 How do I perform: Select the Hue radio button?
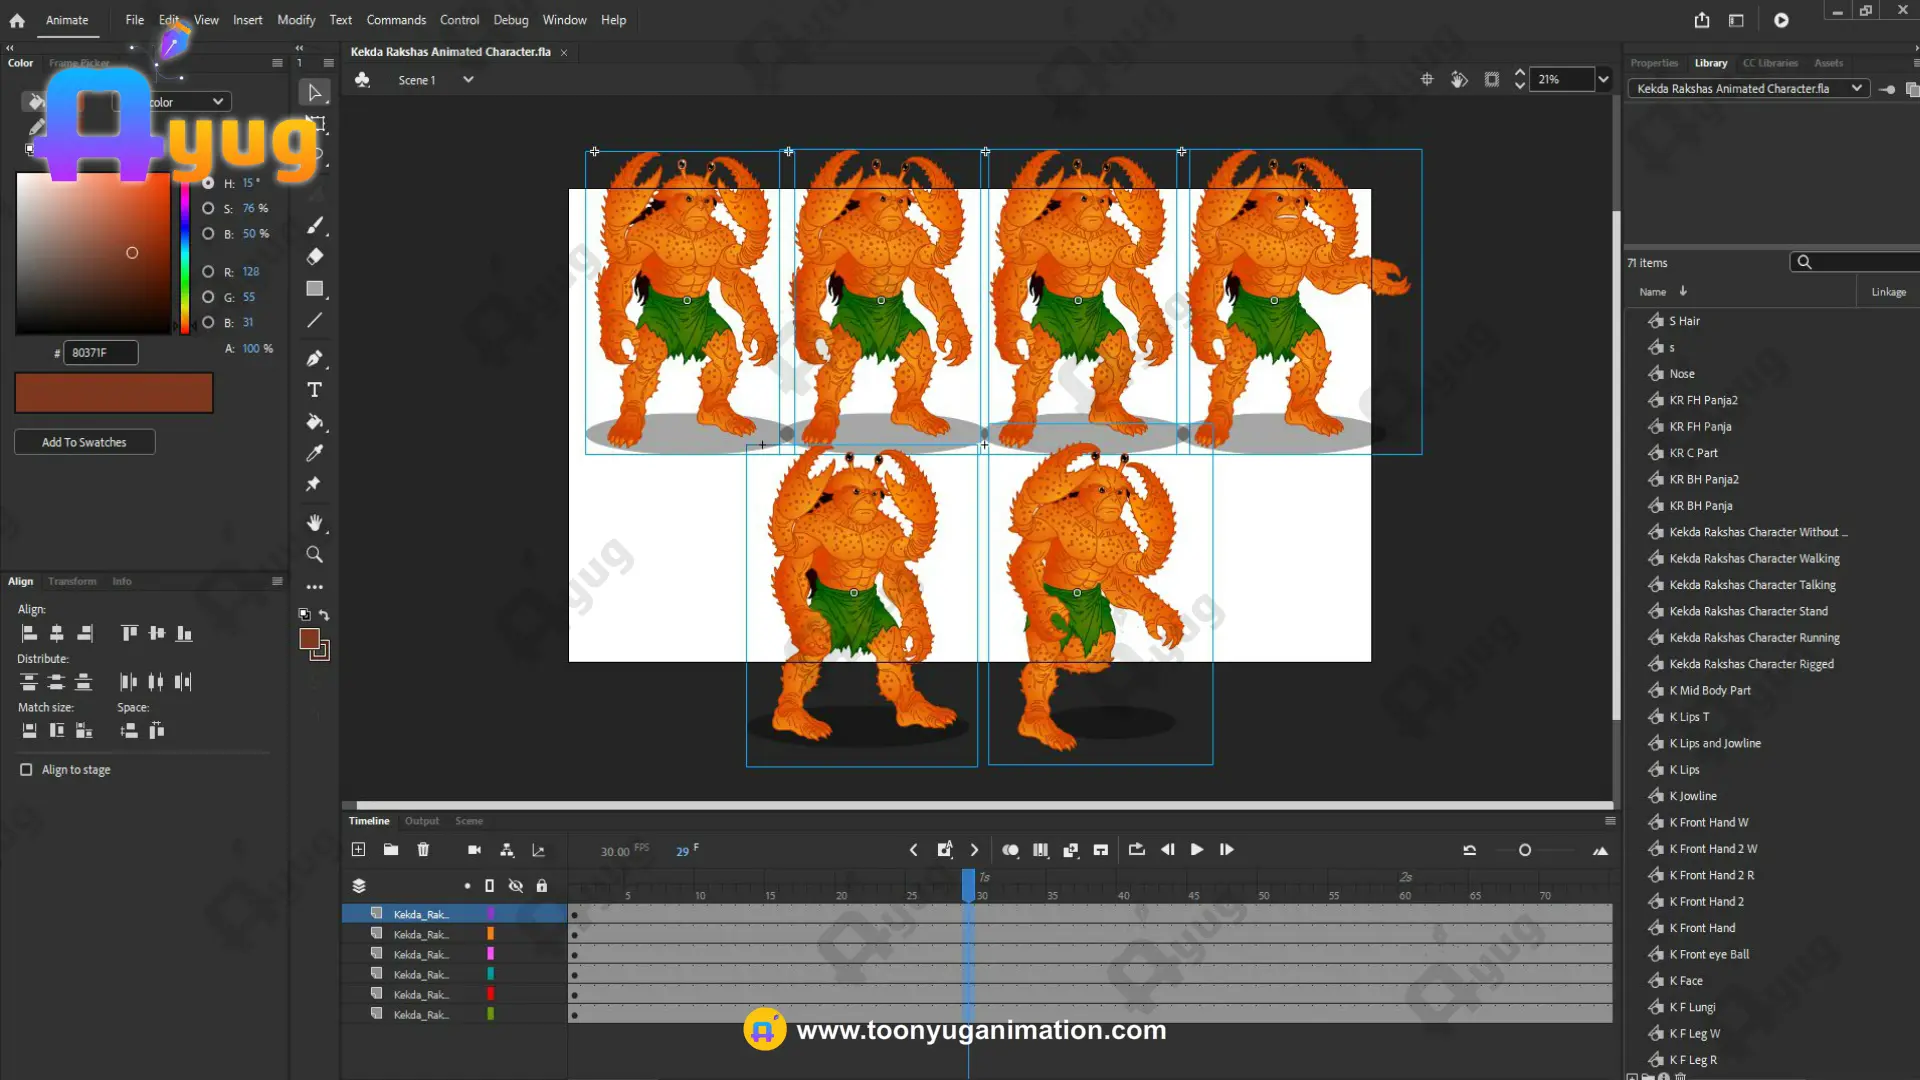point(208,183)
